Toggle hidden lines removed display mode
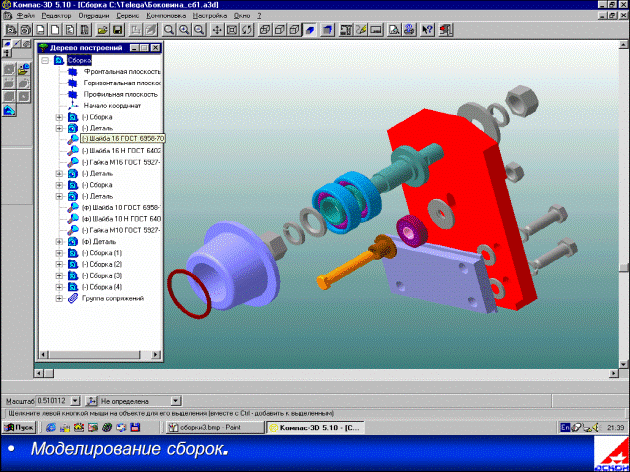Viewport: 630px width, 472px height. [280, 30]
